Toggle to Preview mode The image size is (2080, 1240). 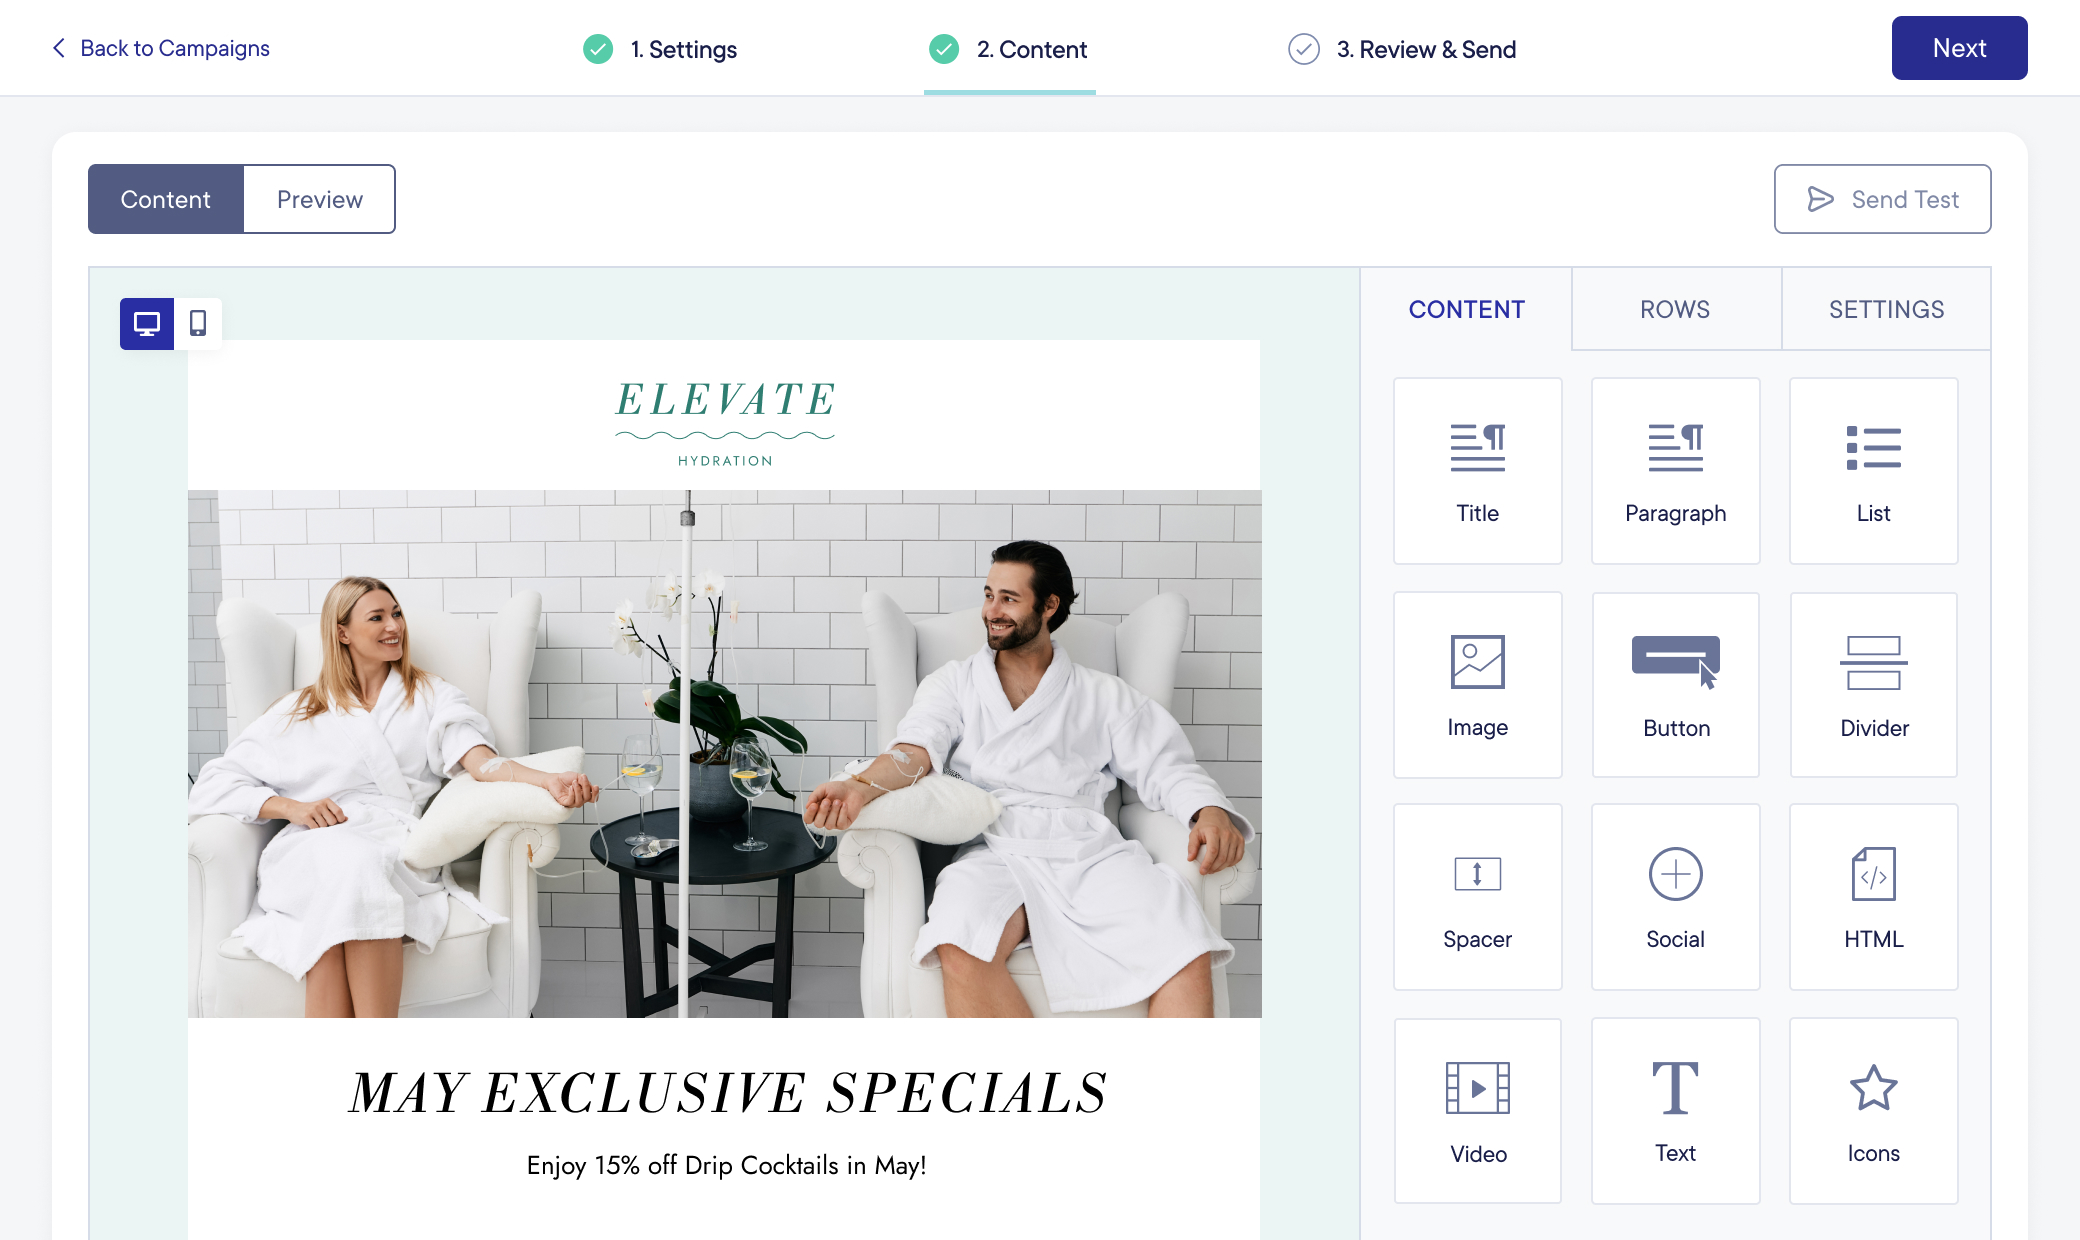point(319,199)
